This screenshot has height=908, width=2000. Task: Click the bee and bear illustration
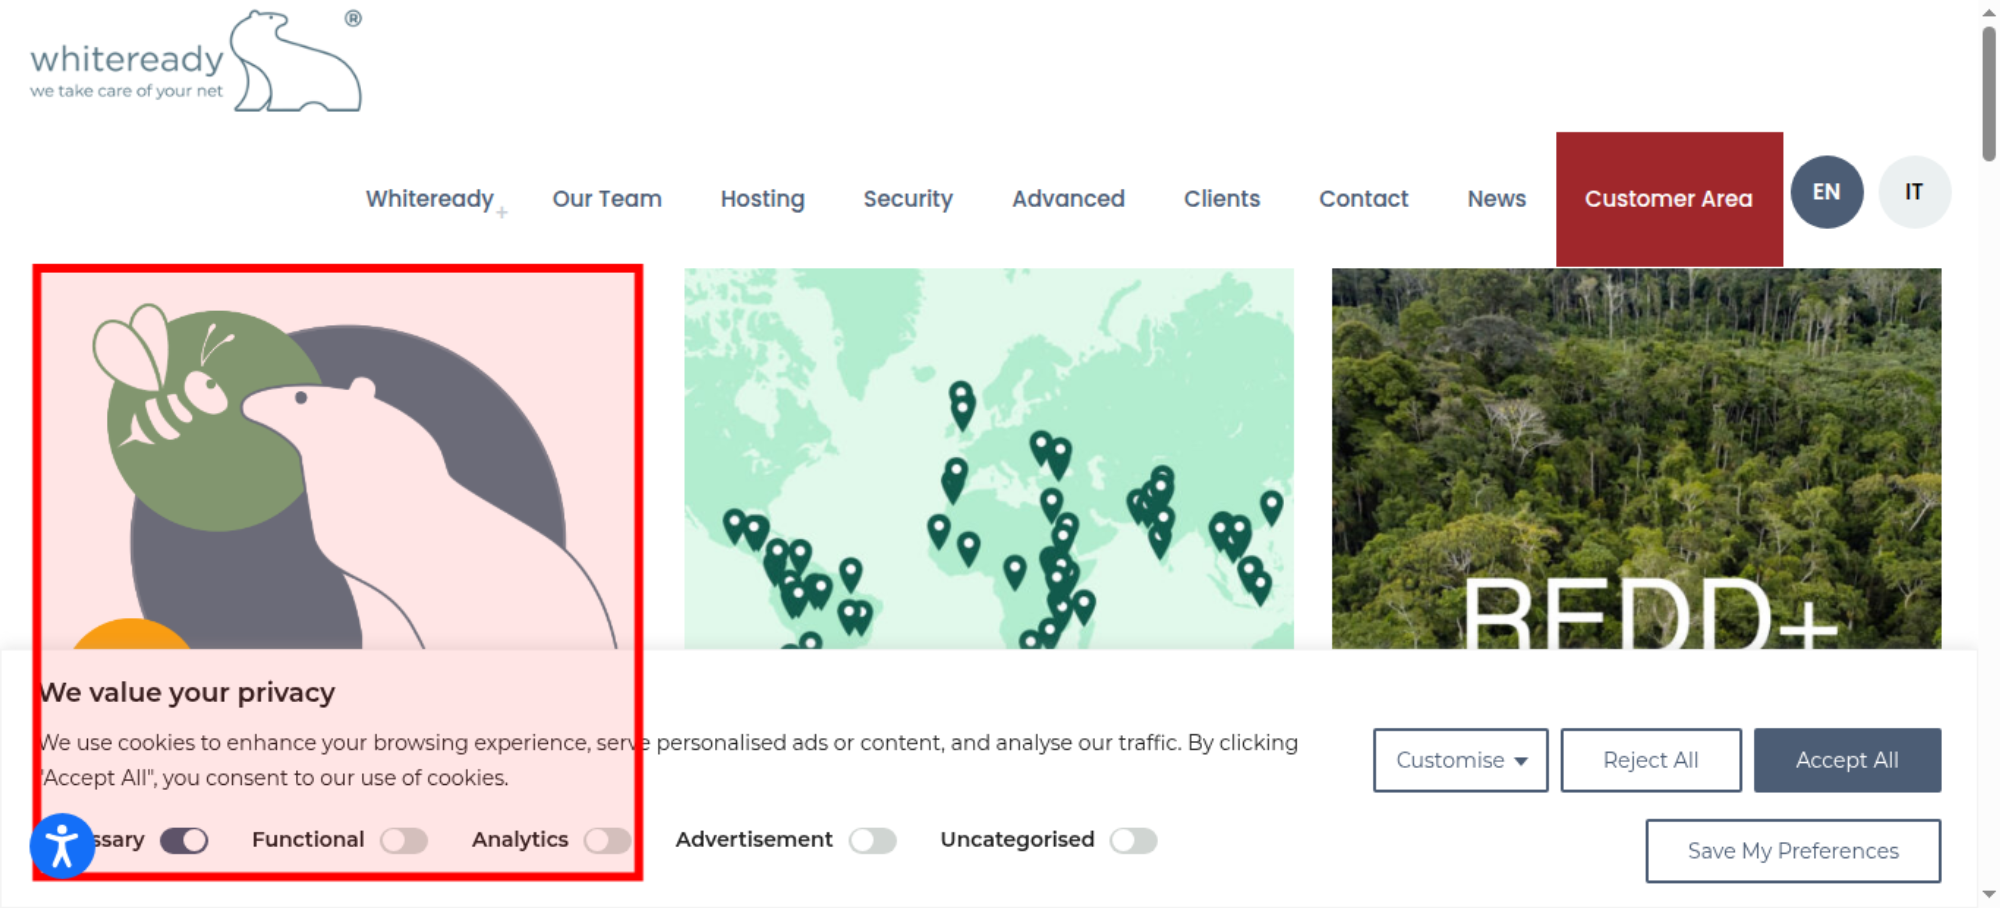pyautogui.click(x=338, y=459)
